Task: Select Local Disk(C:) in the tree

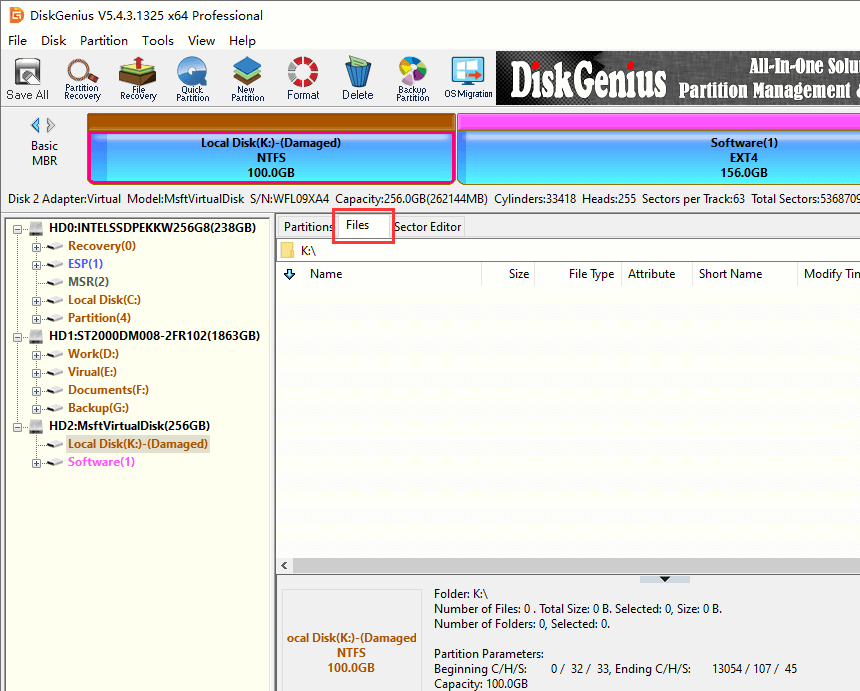Action: coord(104,300)
